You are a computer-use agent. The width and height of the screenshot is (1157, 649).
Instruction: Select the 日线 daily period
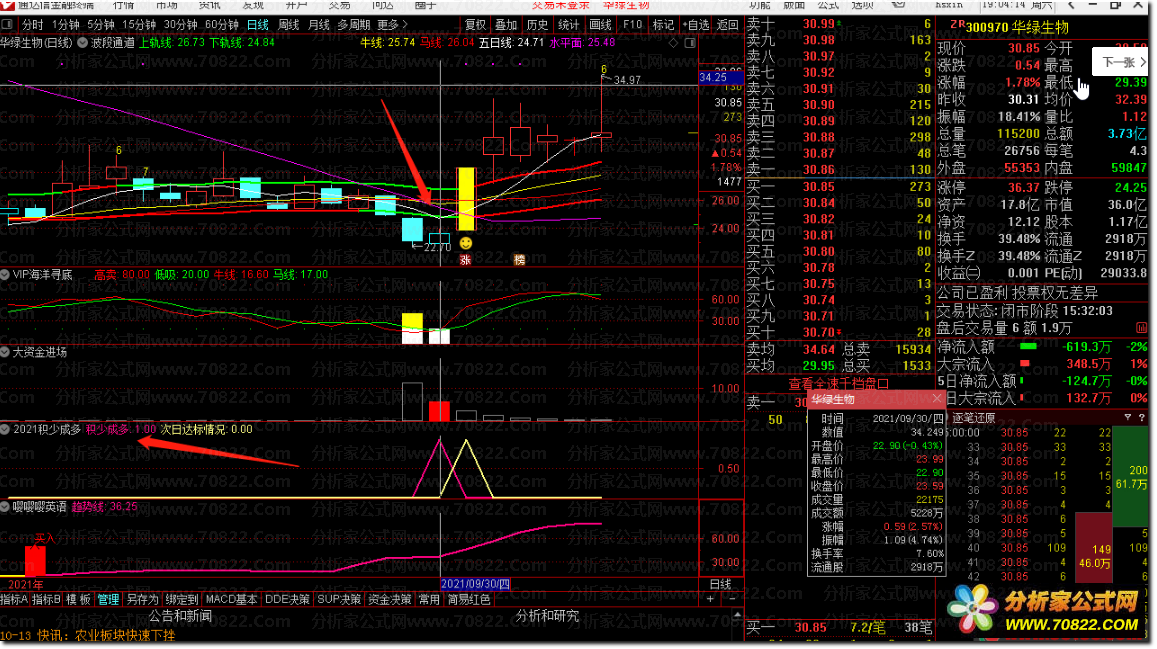coord(258,24)
